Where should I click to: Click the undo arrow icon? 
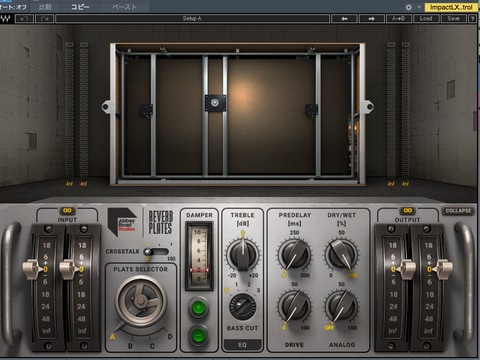(24, 19)
